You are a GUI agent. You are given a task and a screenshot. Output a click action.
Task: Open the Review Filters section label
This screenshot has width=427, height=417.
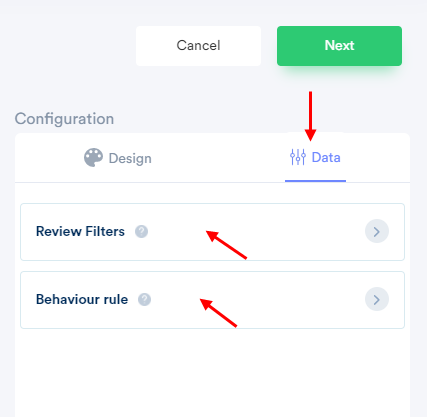pyautogui.click(x=80, y=231)
